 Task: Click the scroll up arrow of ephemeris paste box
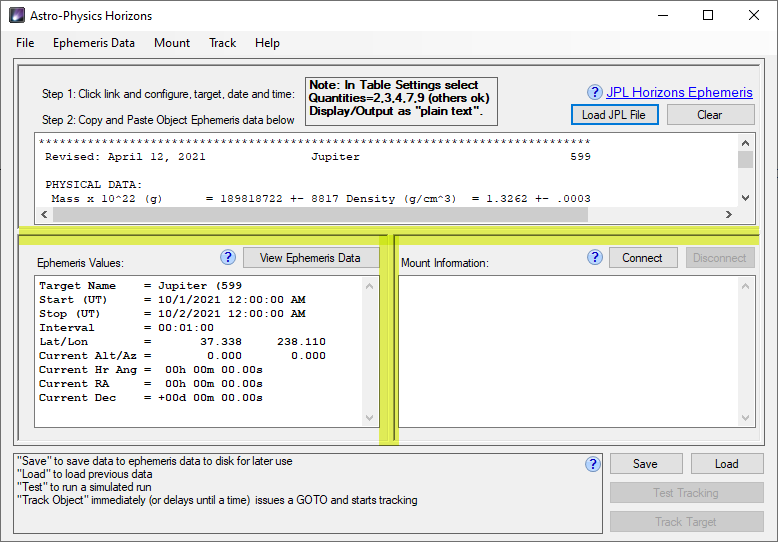coord(745,143)
